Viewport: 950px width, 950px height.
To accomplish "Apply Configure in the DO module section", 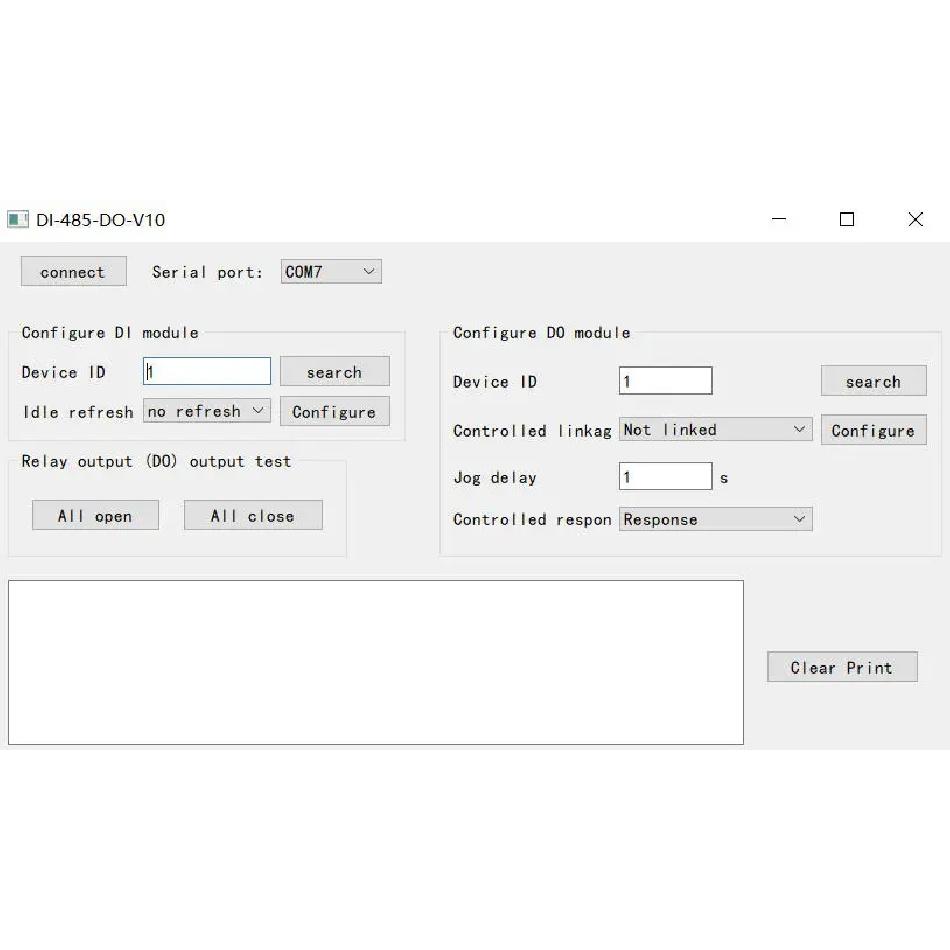I will coord(874,430).
